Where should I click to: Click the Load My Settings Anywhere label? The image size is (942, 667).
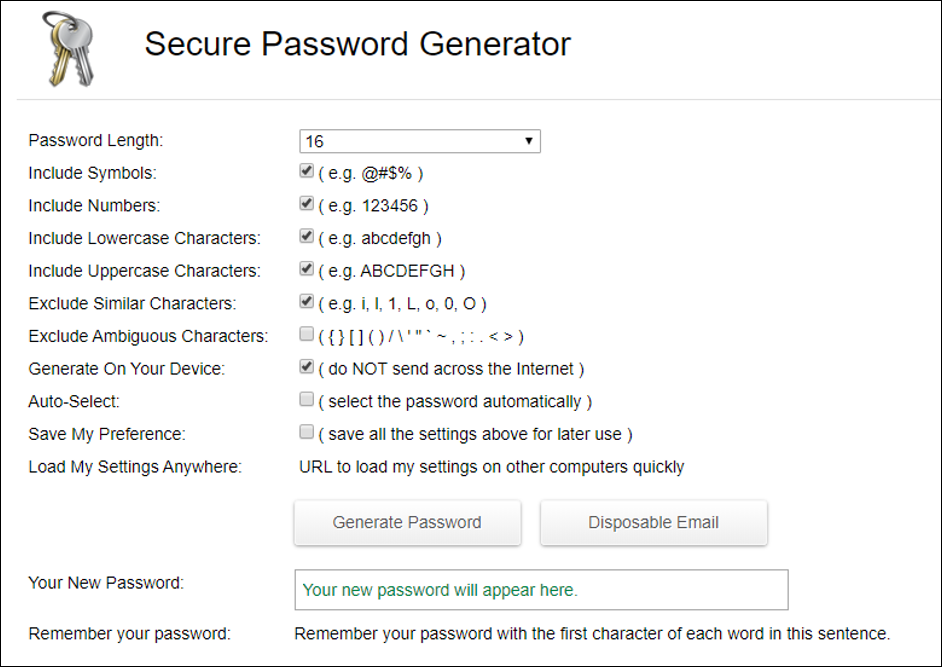click(135, 467)
